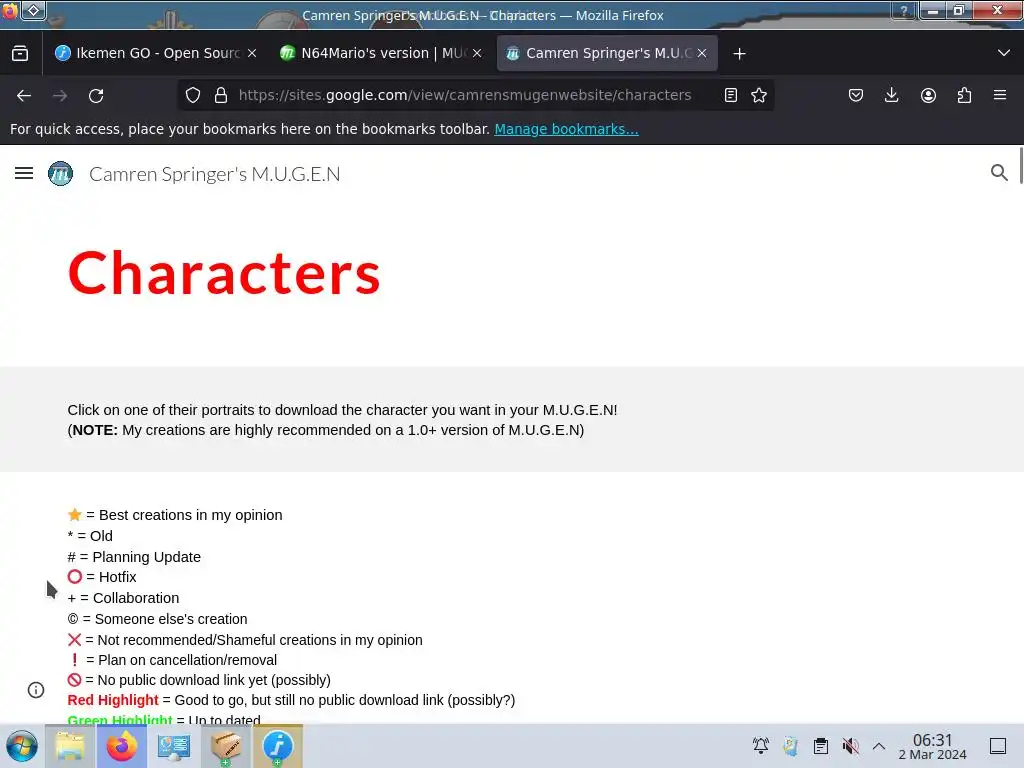This screenshot has width=1024, height=768.
Task: Open Camren Springer's M.U.G.E.N home title
Action: [x=214, y=174]
